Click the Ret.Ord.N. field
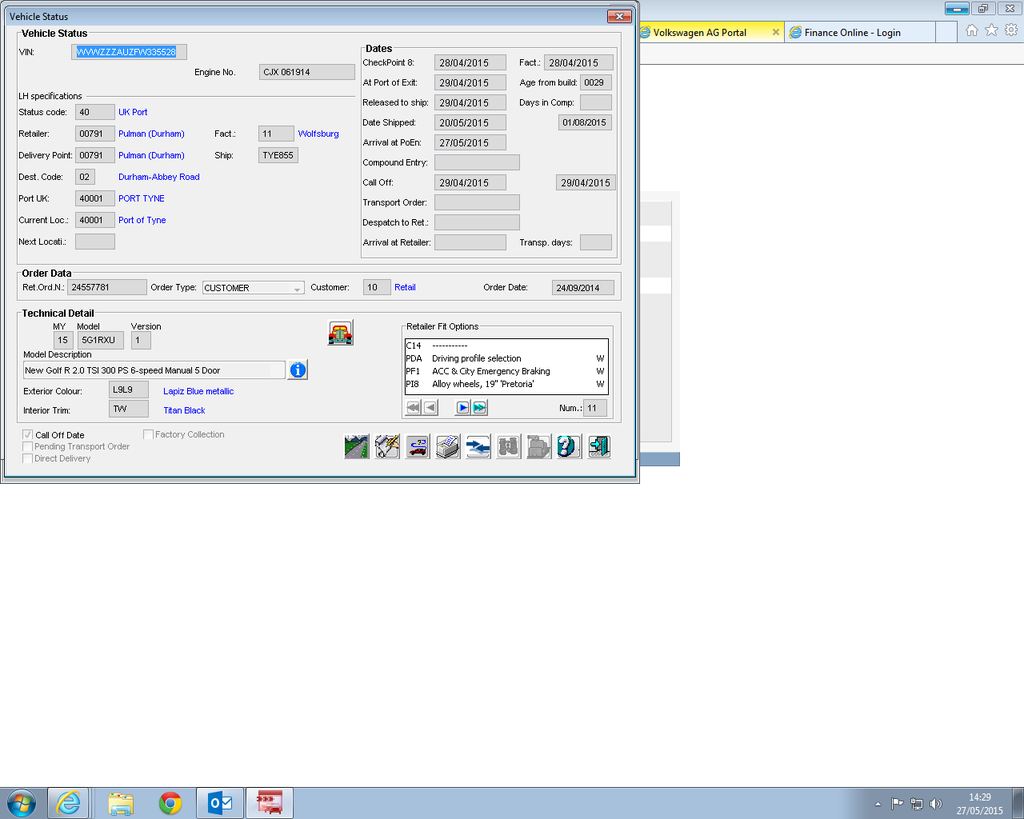This screenshot has width=1024, height=819. (x=107, y=287)
